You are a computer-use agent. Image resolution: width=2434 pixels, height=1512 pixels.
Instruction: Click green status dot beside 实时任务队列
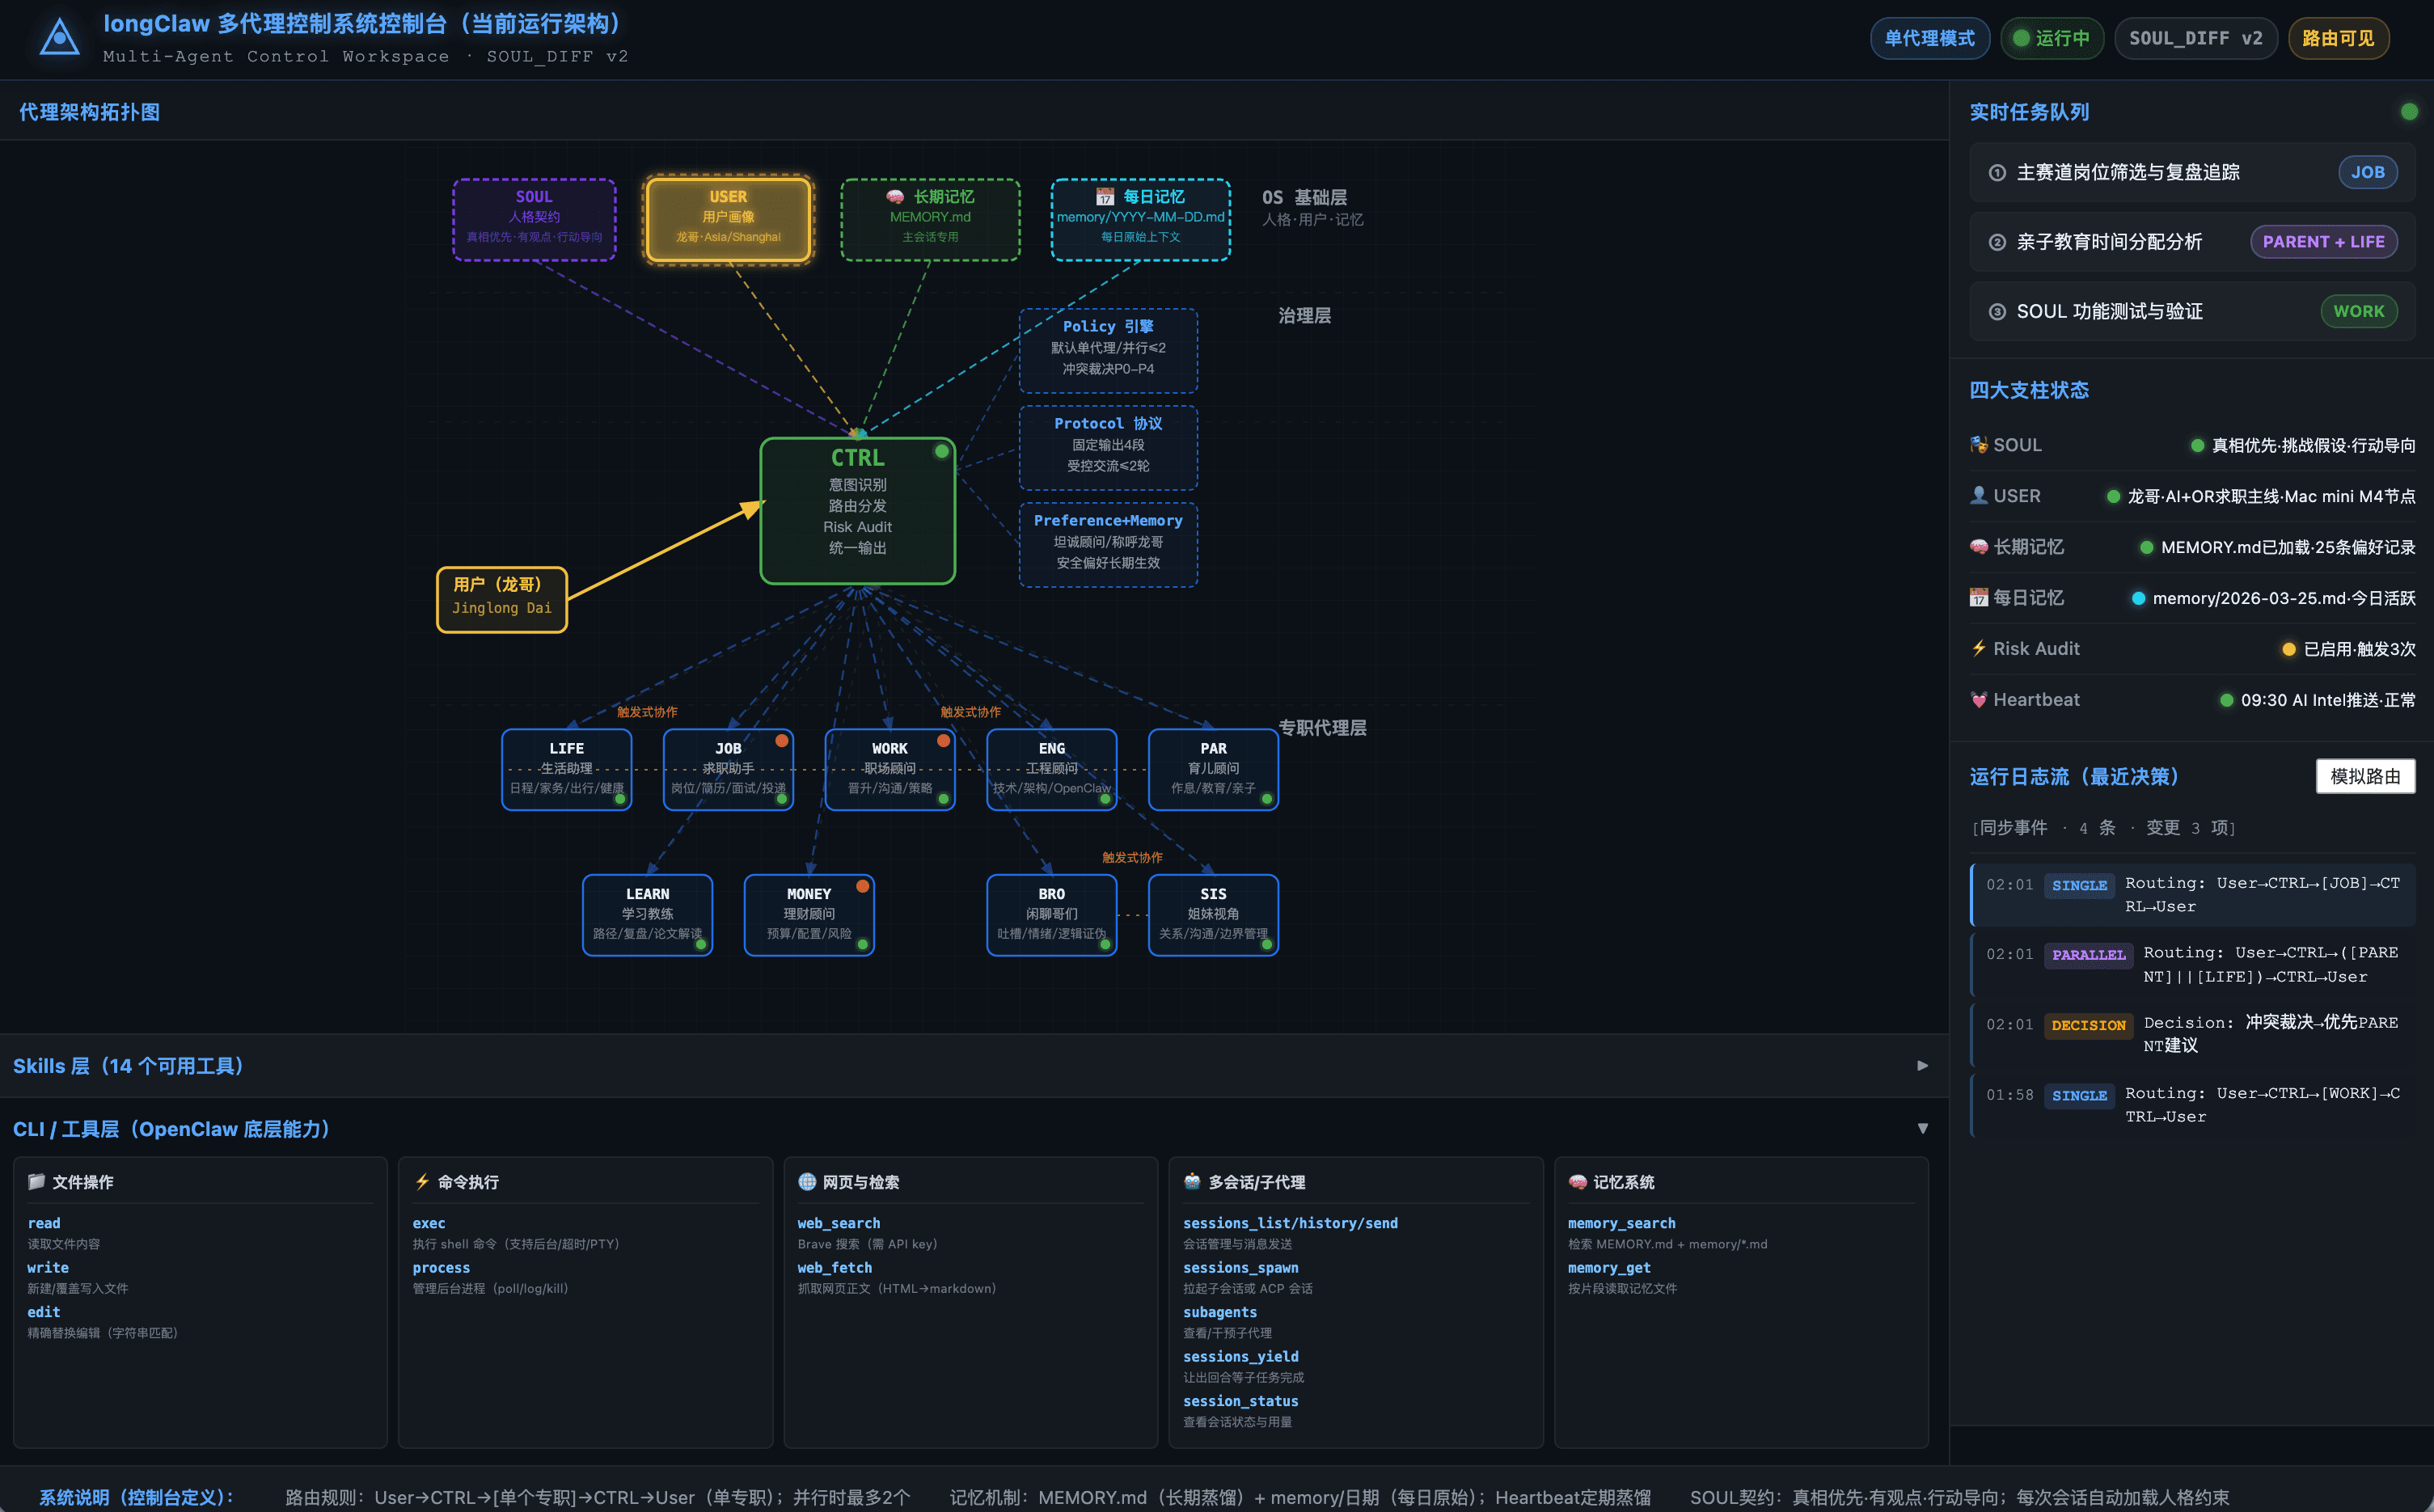[2409, 112]
